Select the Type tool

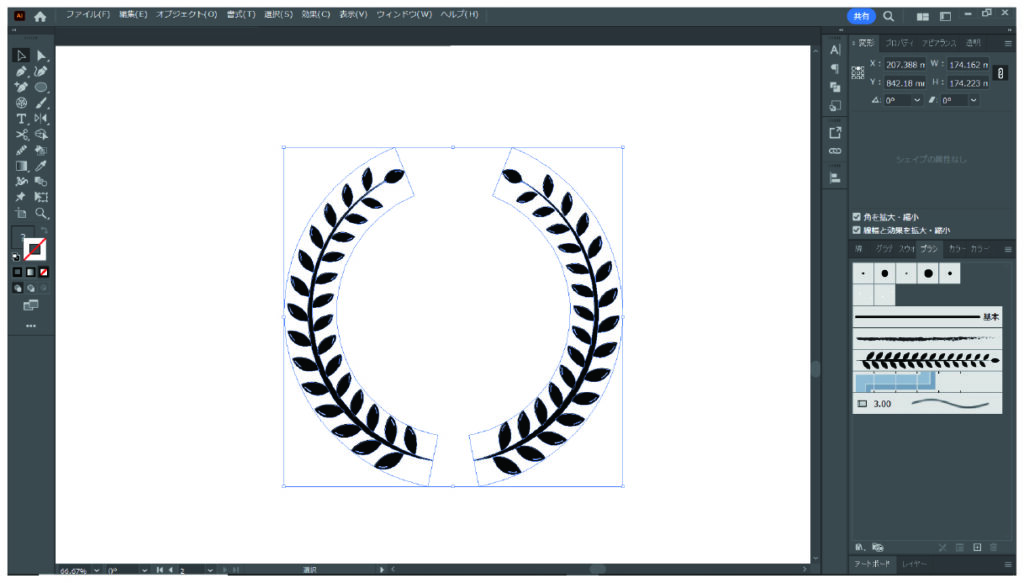[21, 118]
